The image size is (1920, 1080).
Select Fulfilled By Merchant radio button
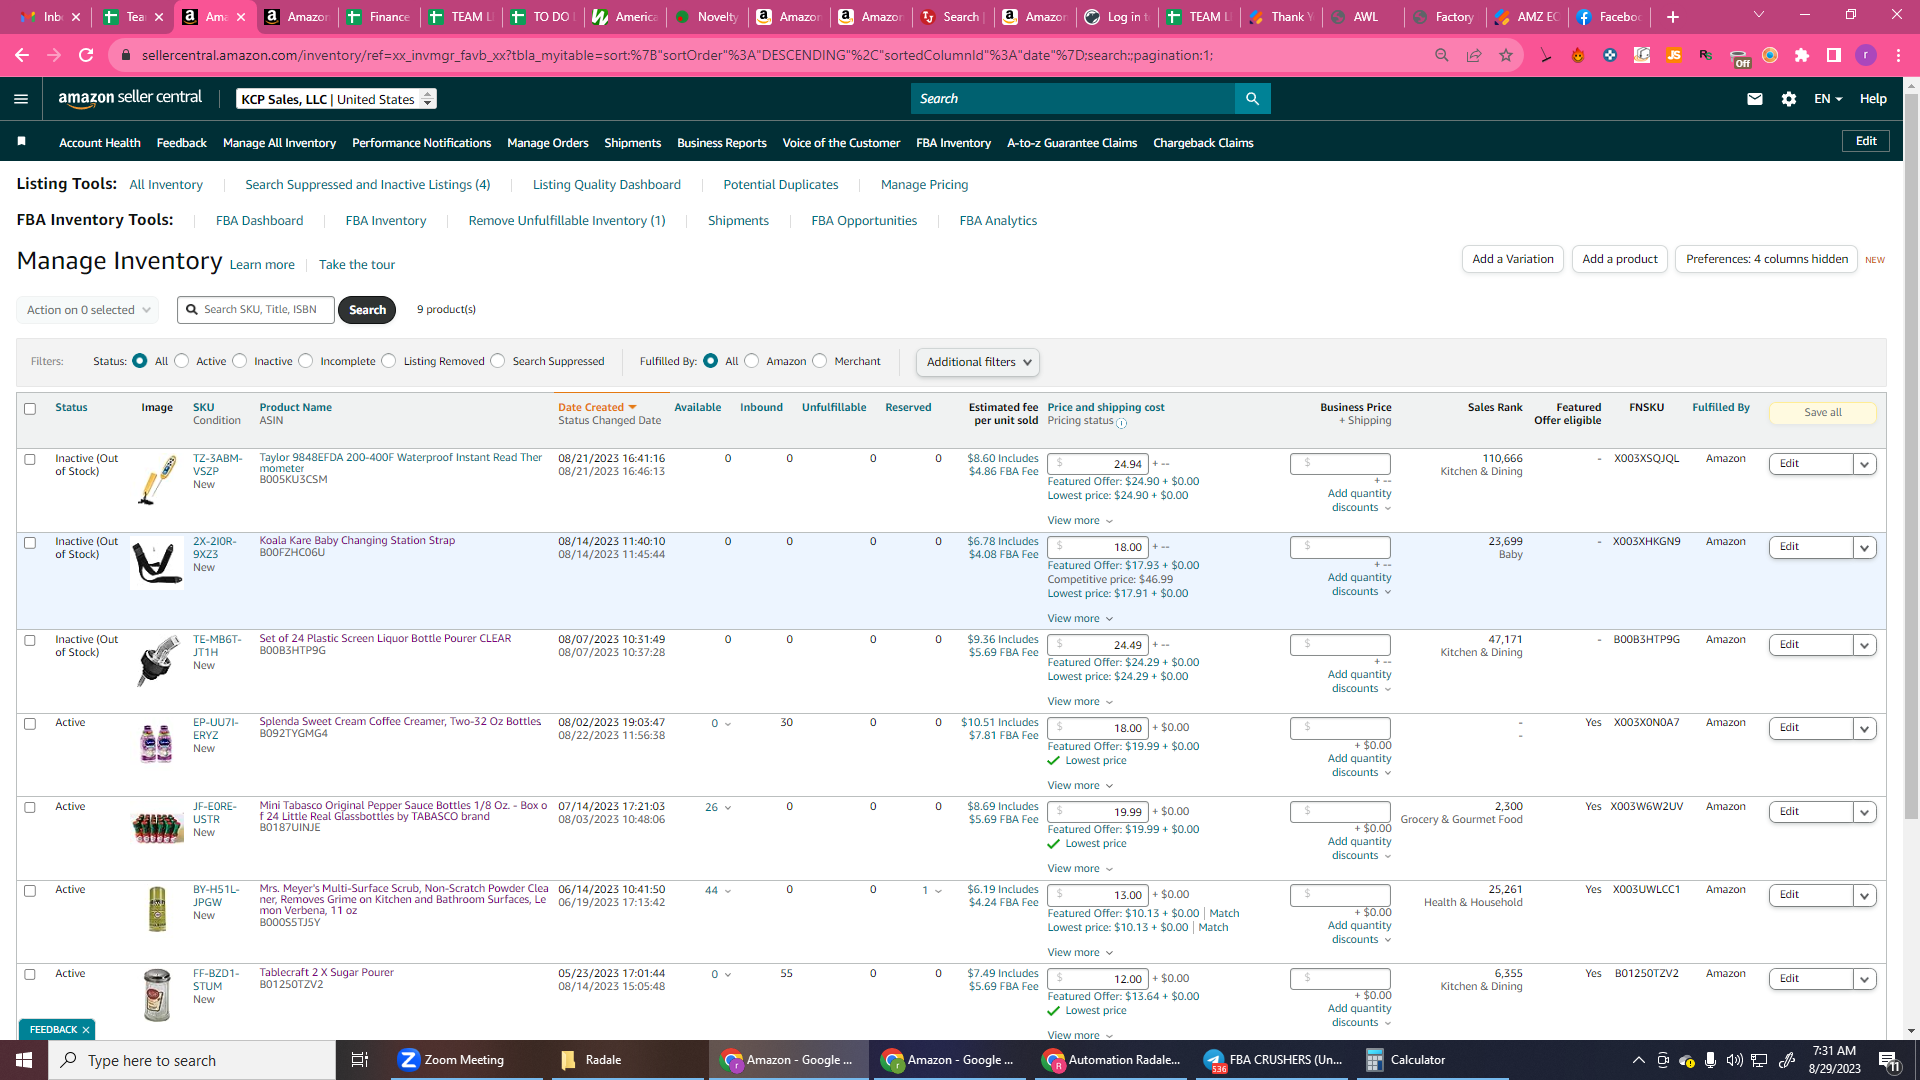[x=820, y=361]
